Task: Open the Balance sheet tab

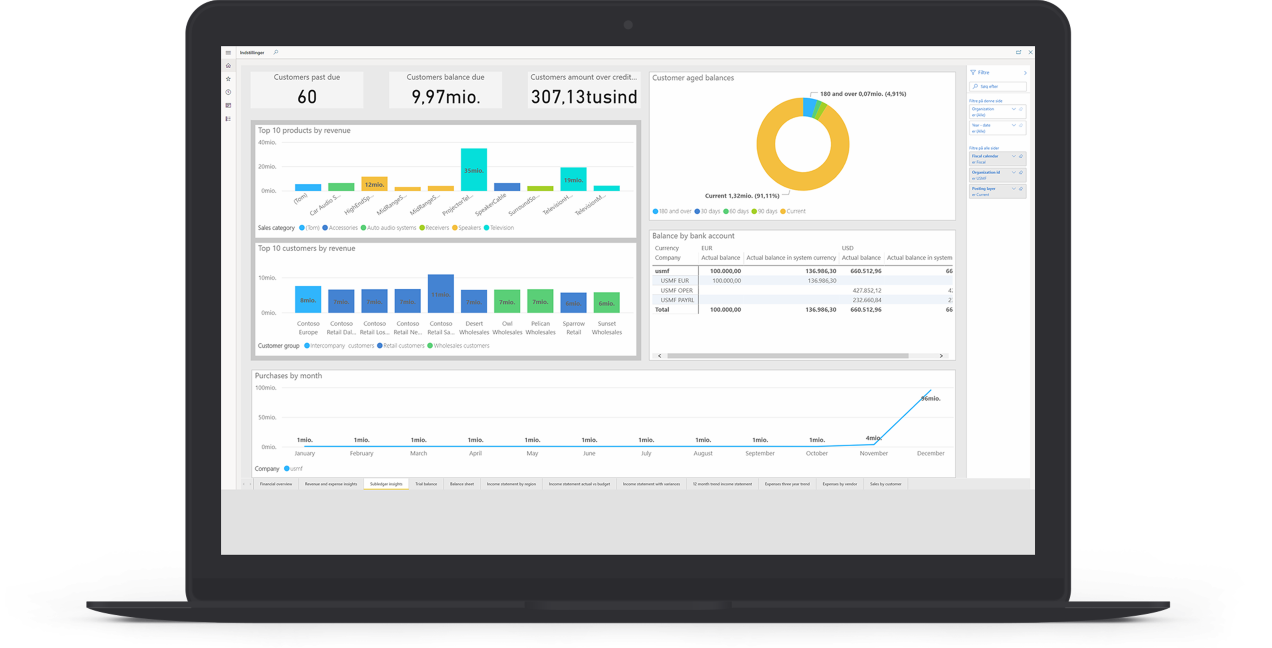Action: [x=462, y=484]
